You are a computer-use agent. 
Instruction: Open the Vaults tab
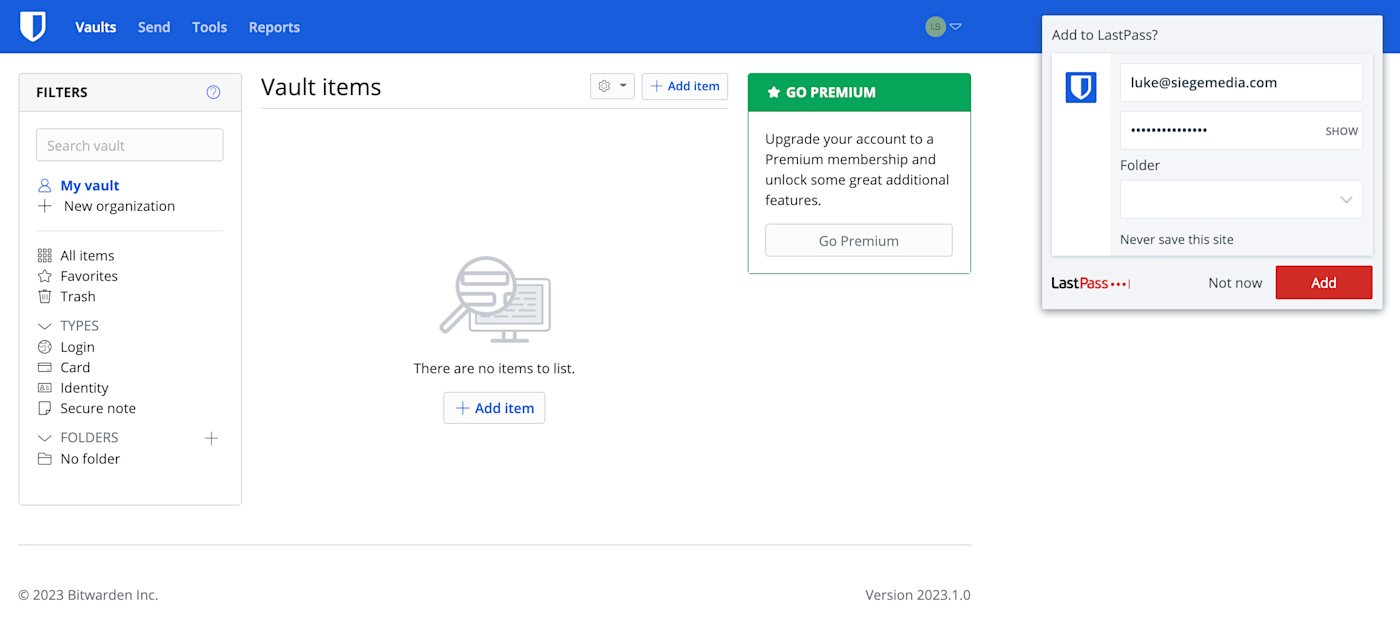click(96, 27)
